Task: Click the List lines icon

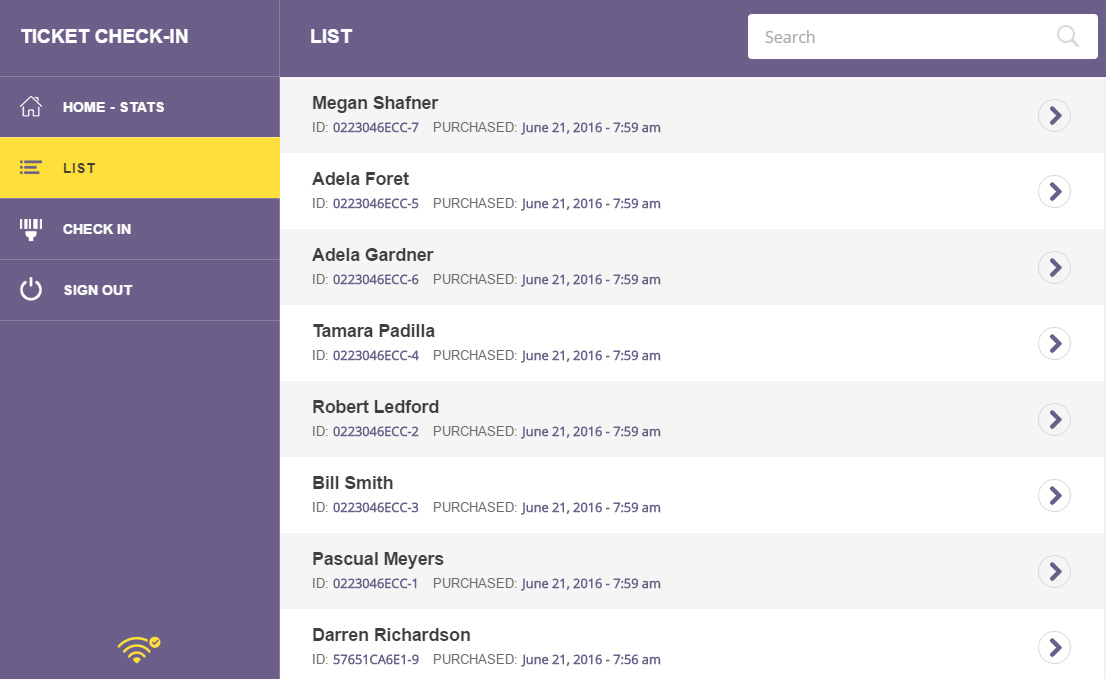Action: pyautogui.click(x=31, y=168)
